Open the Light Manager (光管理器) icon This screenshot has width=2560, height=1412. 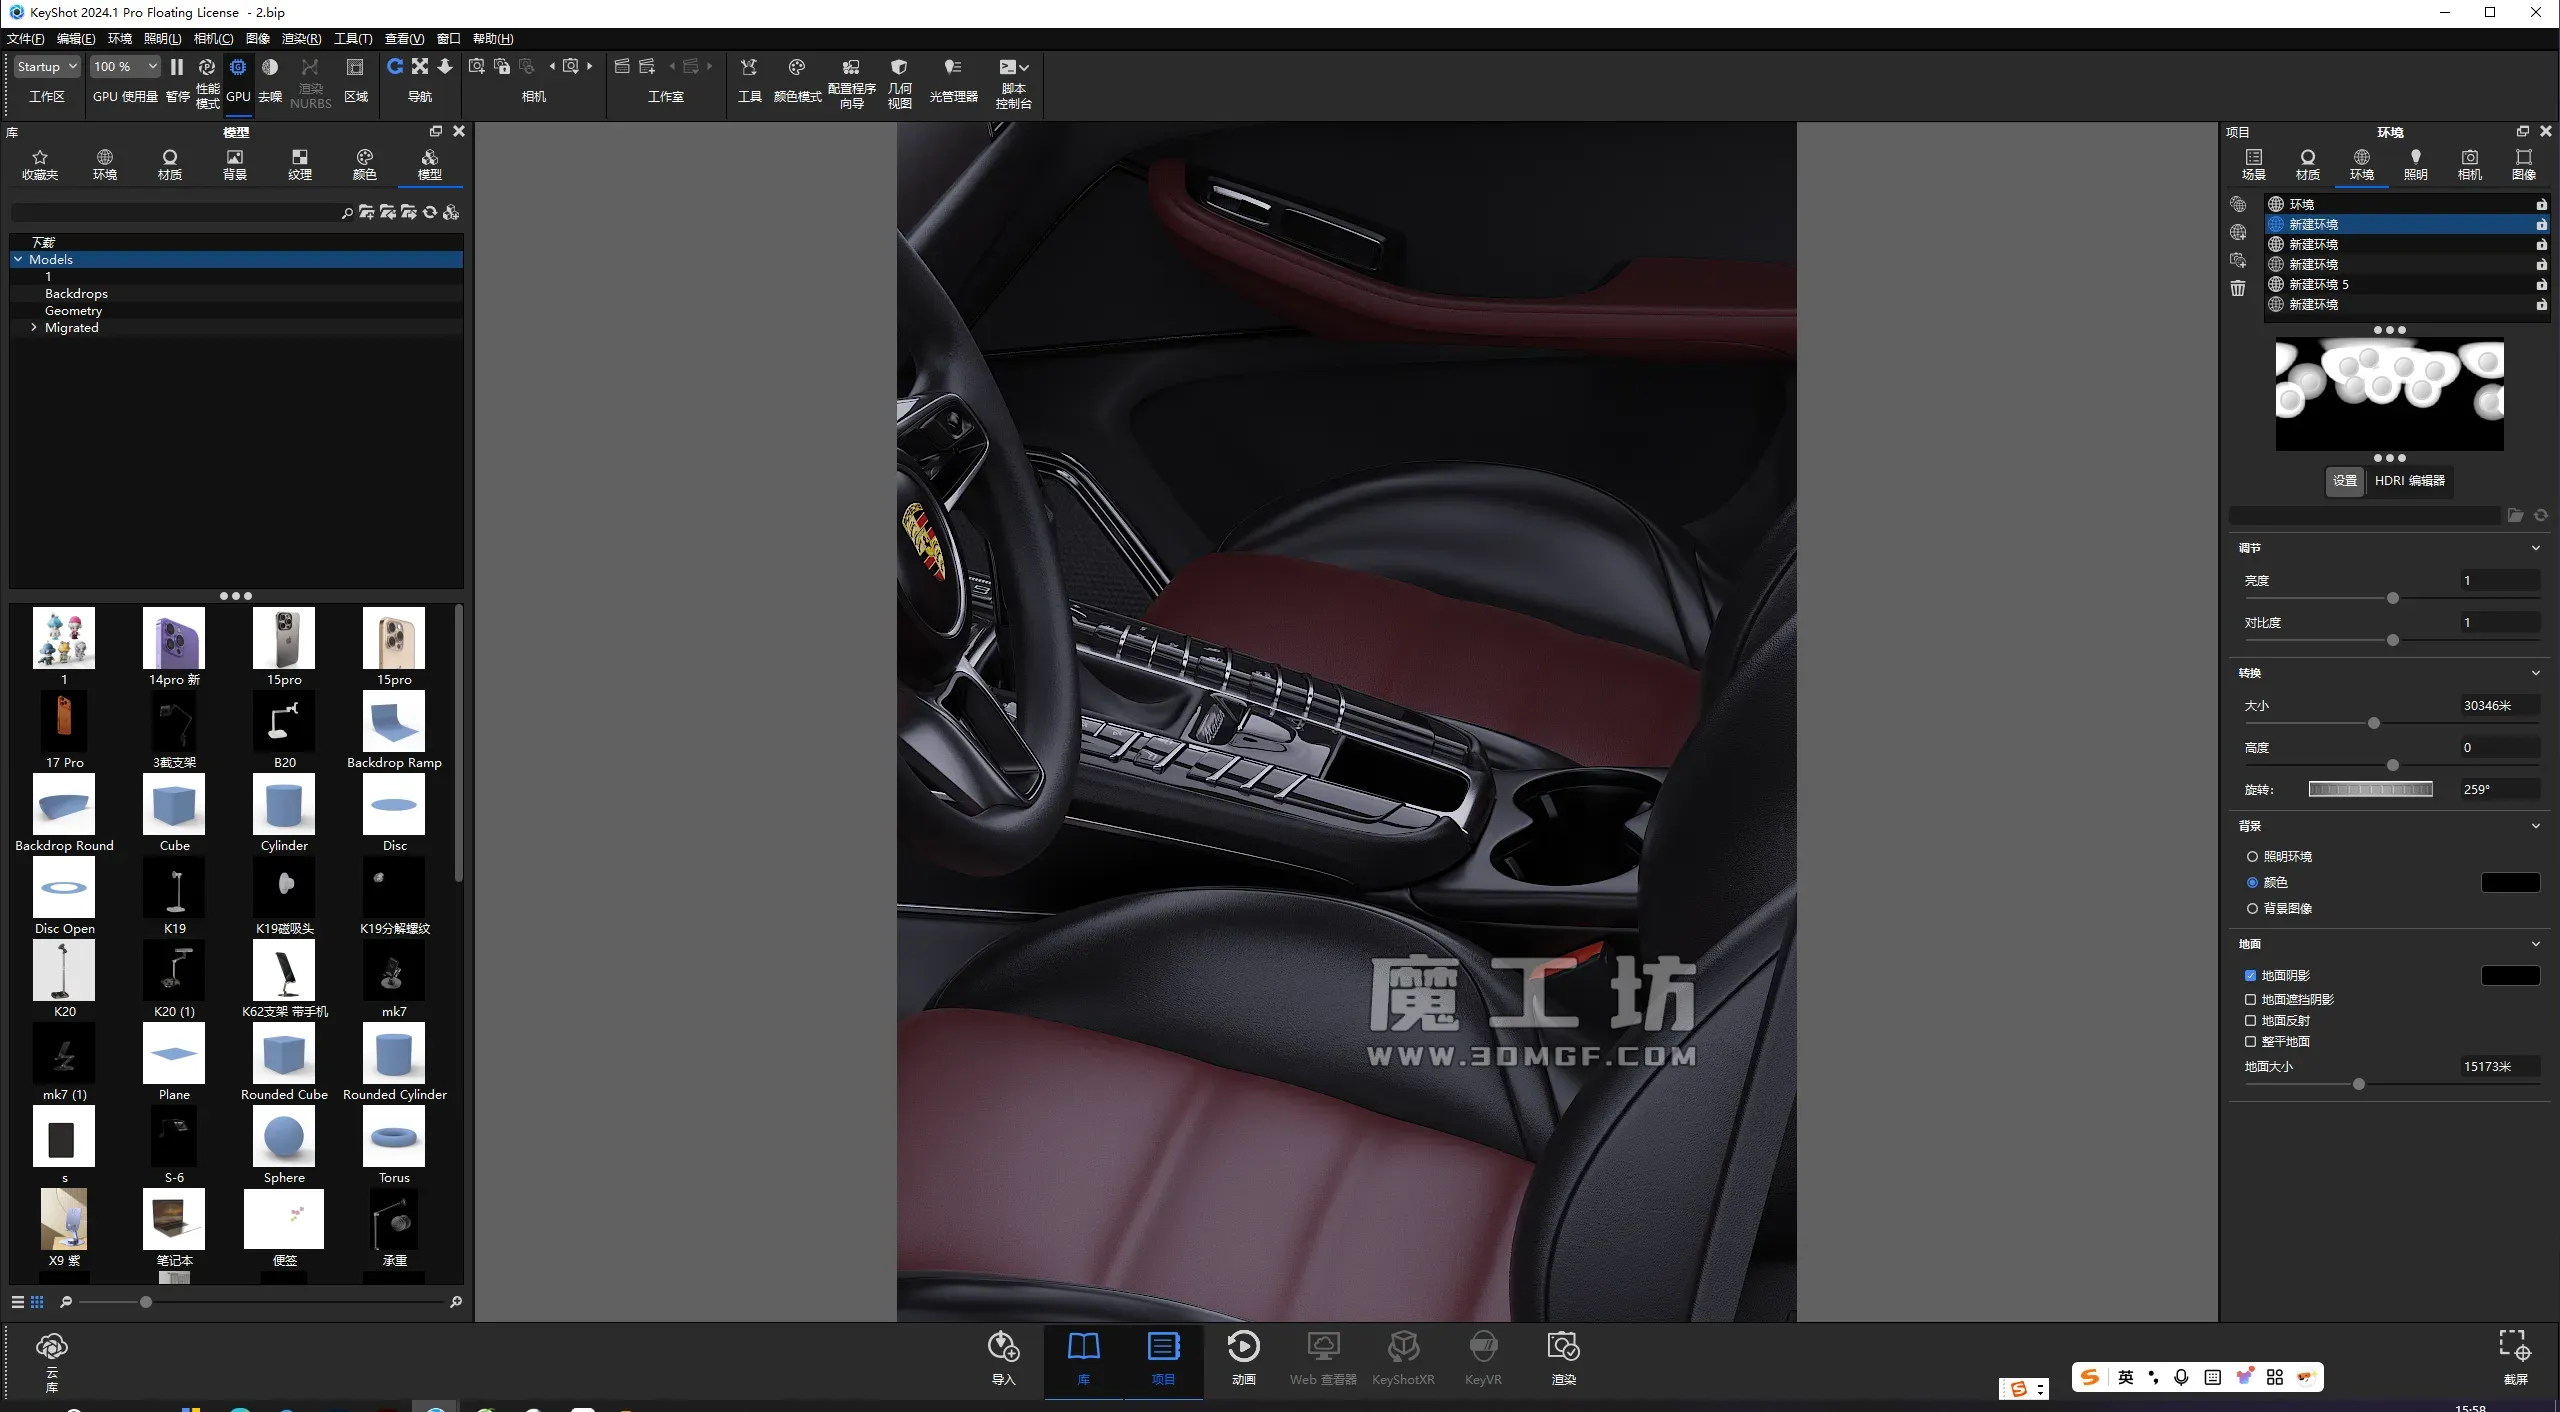[953, 67]
